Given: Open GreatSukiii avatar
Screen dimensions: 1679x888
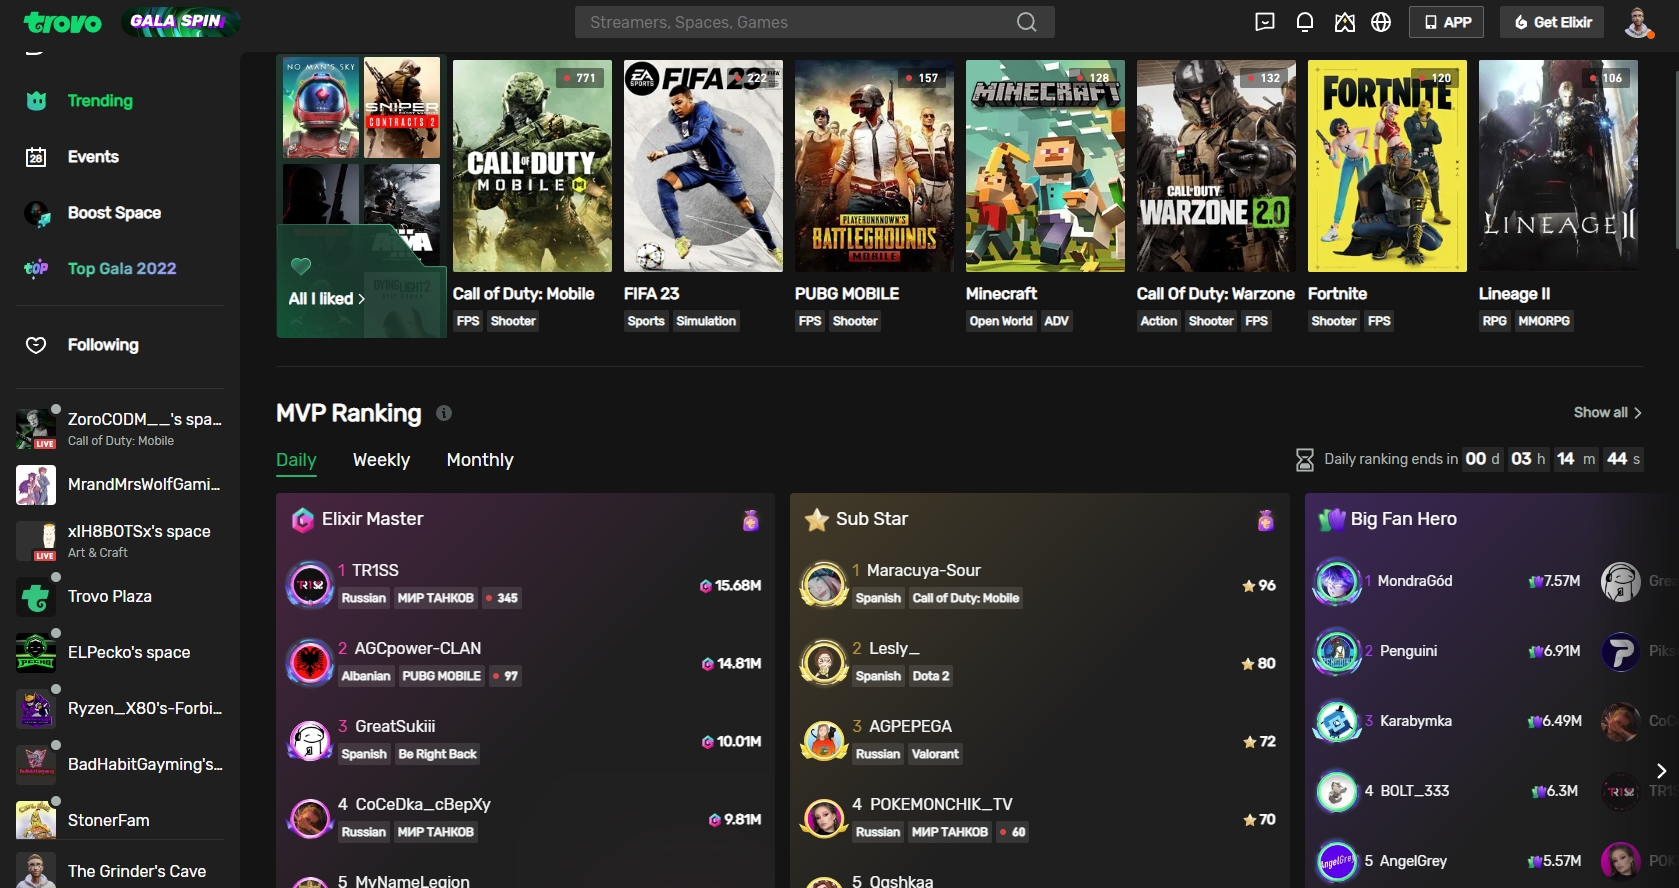Looking at the screenshot, I should click(310, 741).
